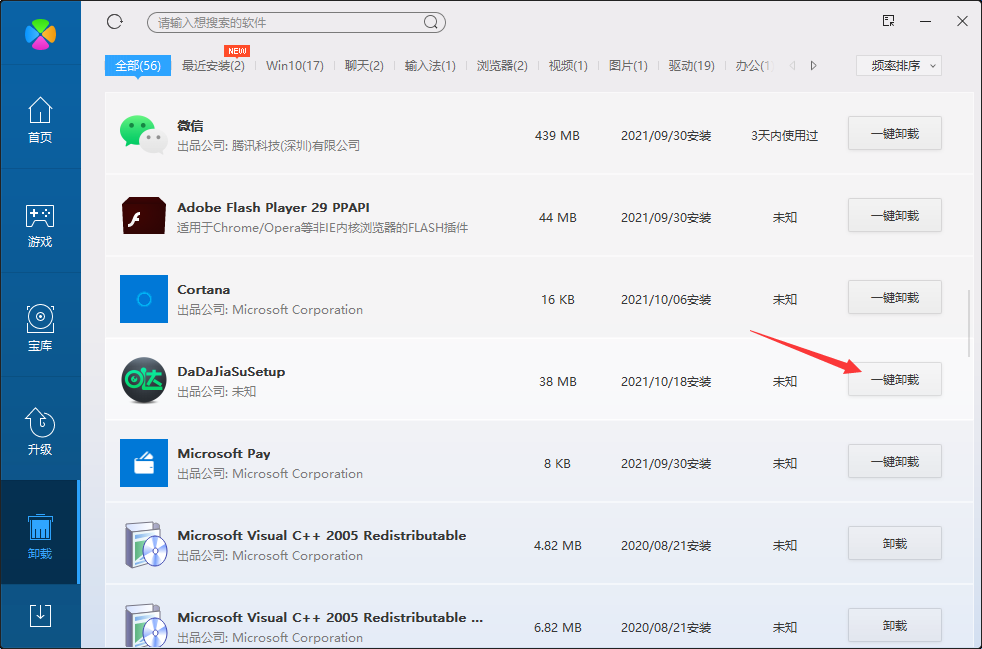This screenshot has height=649, width=982.
Task: Click the Cortana app icon
Action: coord(144,299)
